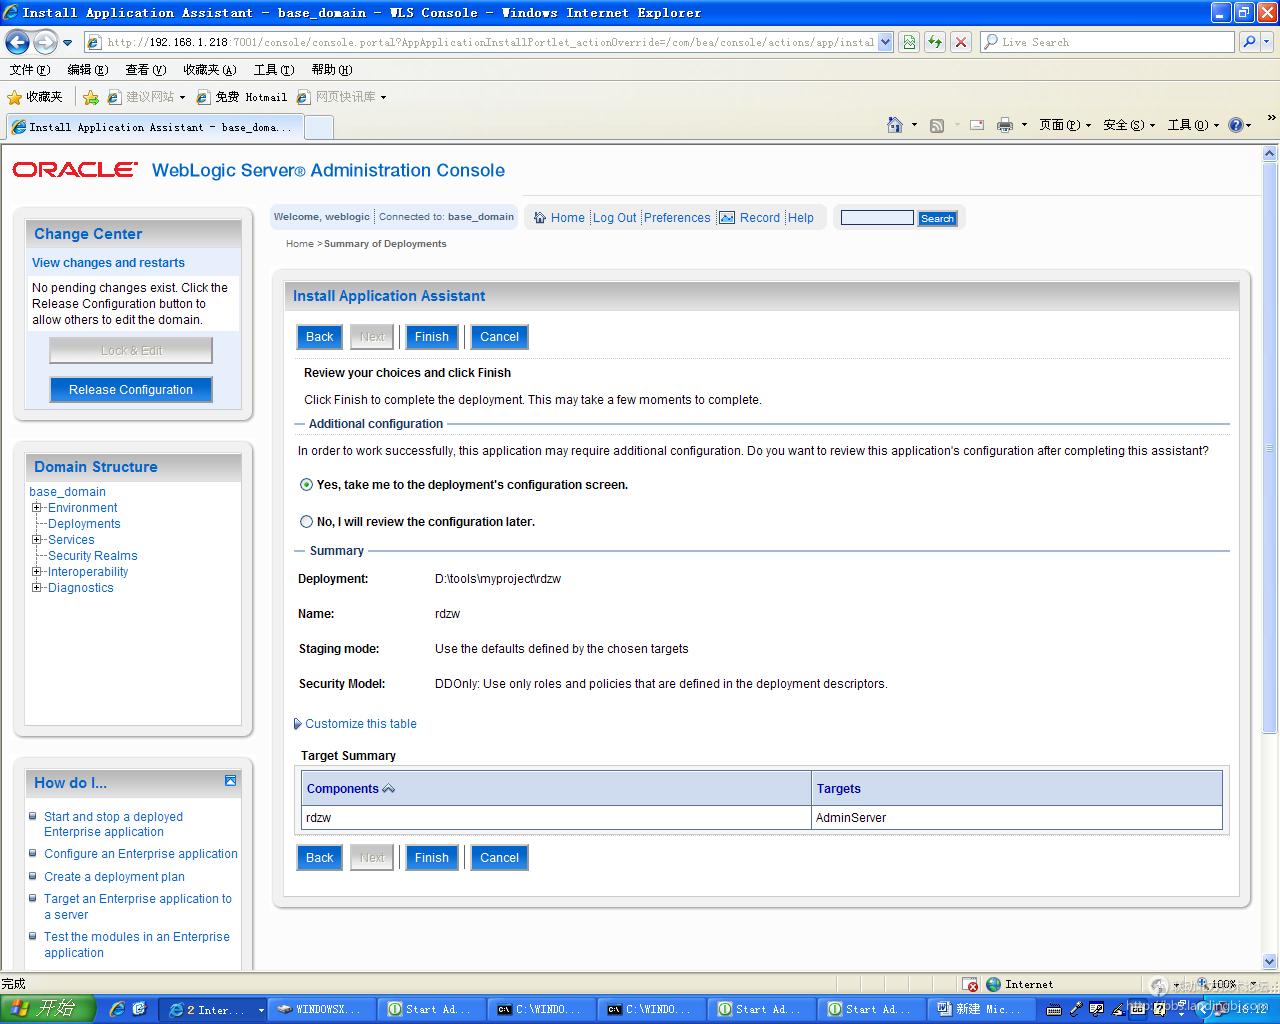Click Release Configuration button

click(x=131, y=390)
